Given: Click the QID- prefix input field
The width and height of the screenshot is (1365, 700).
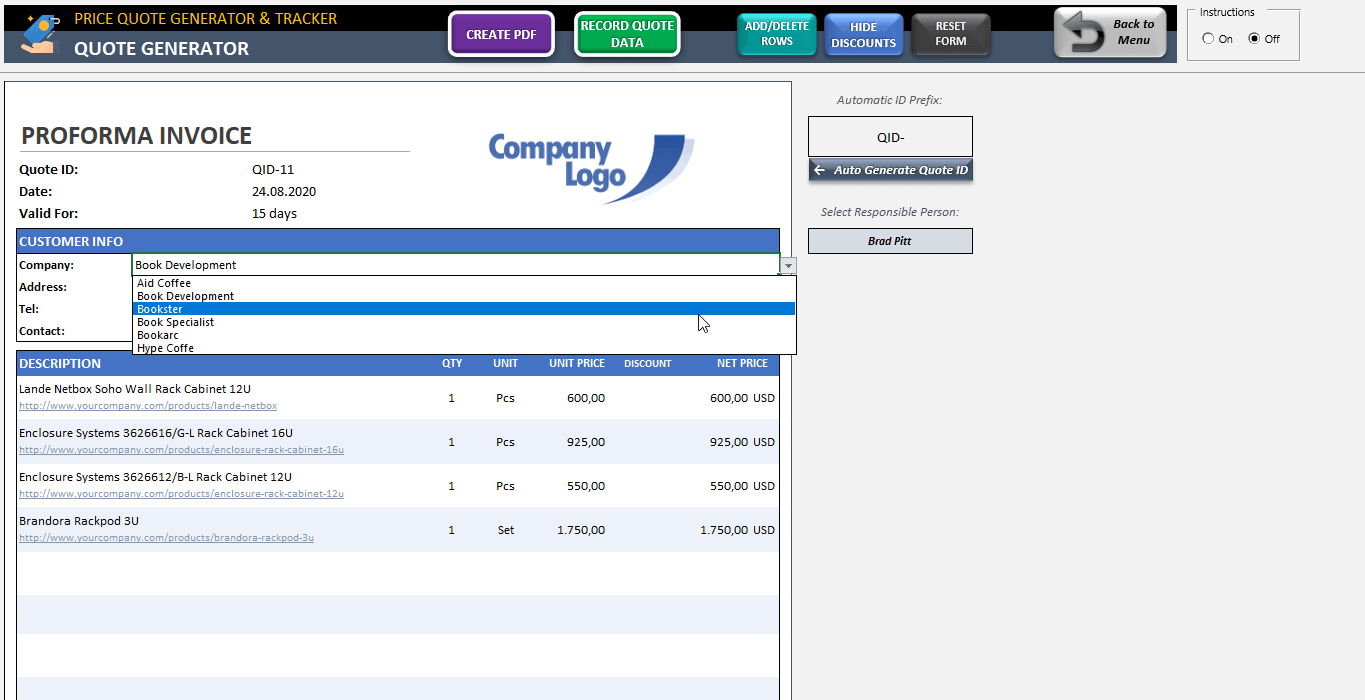Looking at the screenshot, I should pos(890,137).
